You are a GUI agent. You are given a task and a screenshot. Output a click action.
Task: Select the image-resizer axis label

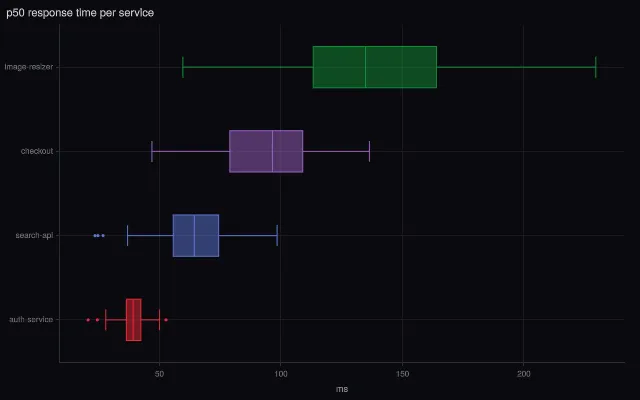[x=29, y=67]
